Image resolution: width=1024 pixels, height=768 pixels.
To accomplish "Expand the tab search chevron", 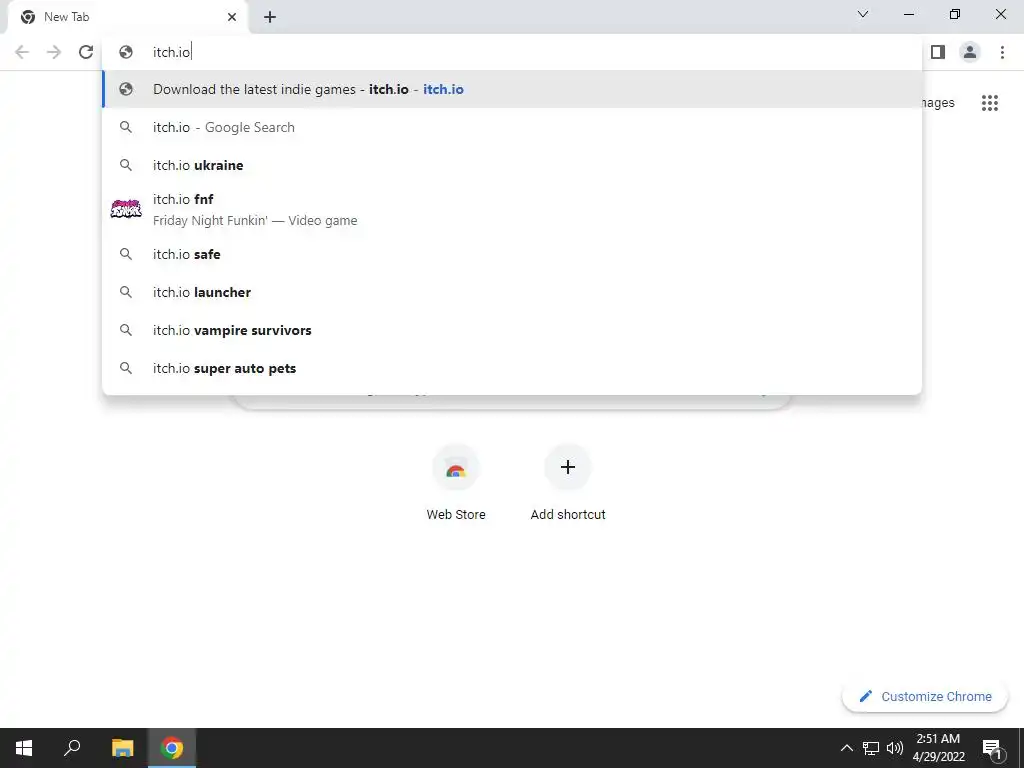I will [863, 14].
